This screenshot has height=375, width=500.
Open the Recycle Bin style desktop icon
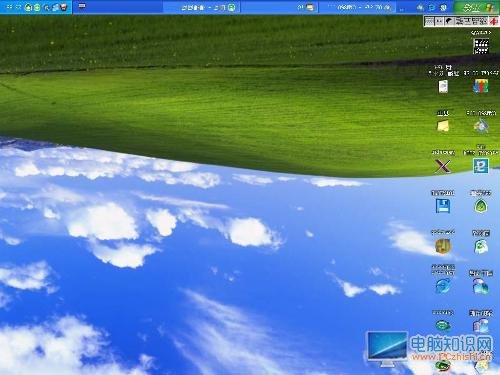(481, 247)
